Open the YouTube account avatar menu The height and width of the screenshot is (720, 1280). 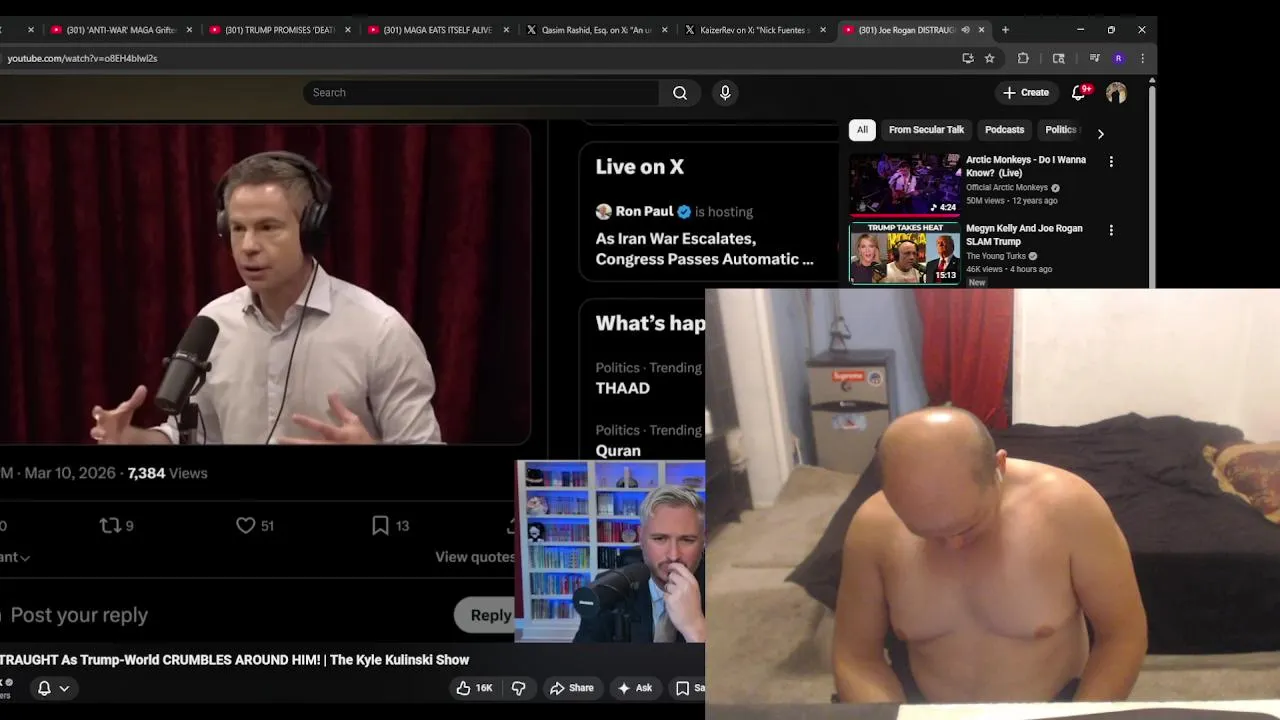click(1116, 93)
